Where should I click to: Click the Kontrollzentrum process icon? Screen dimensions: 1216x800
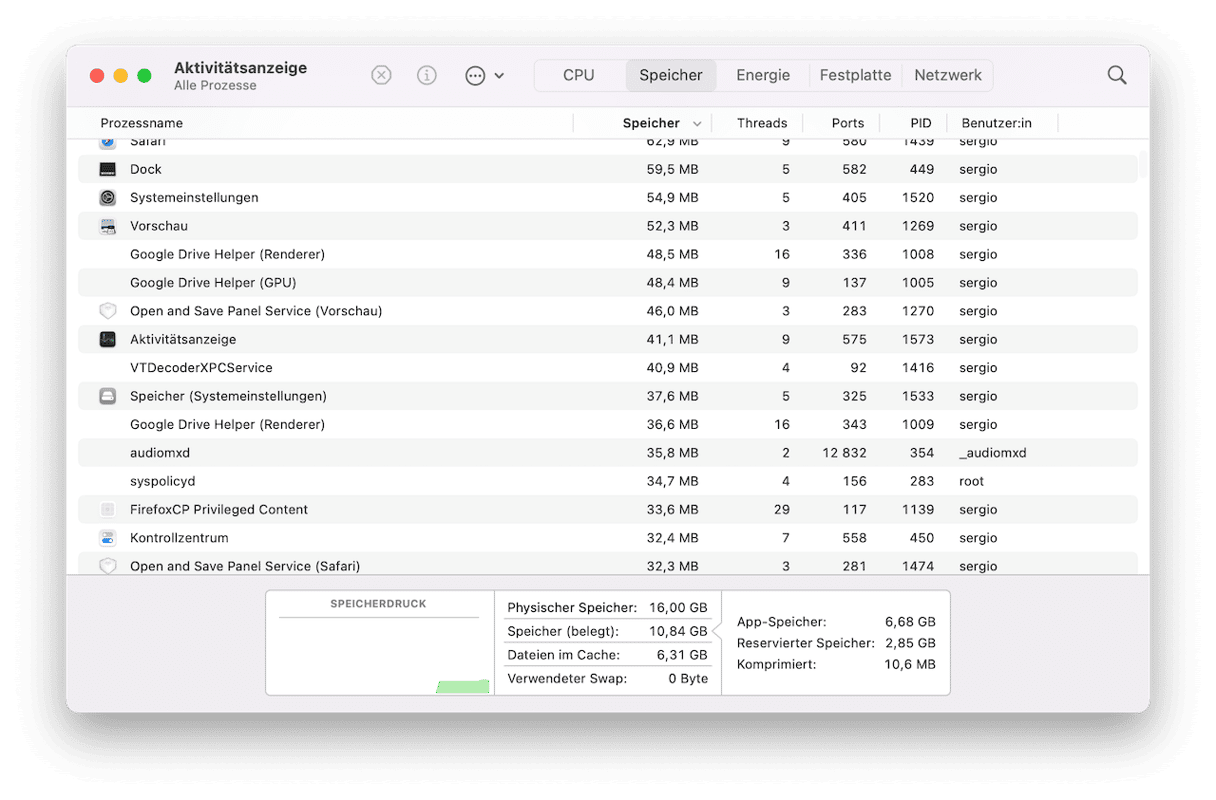[x=108, y=538]
